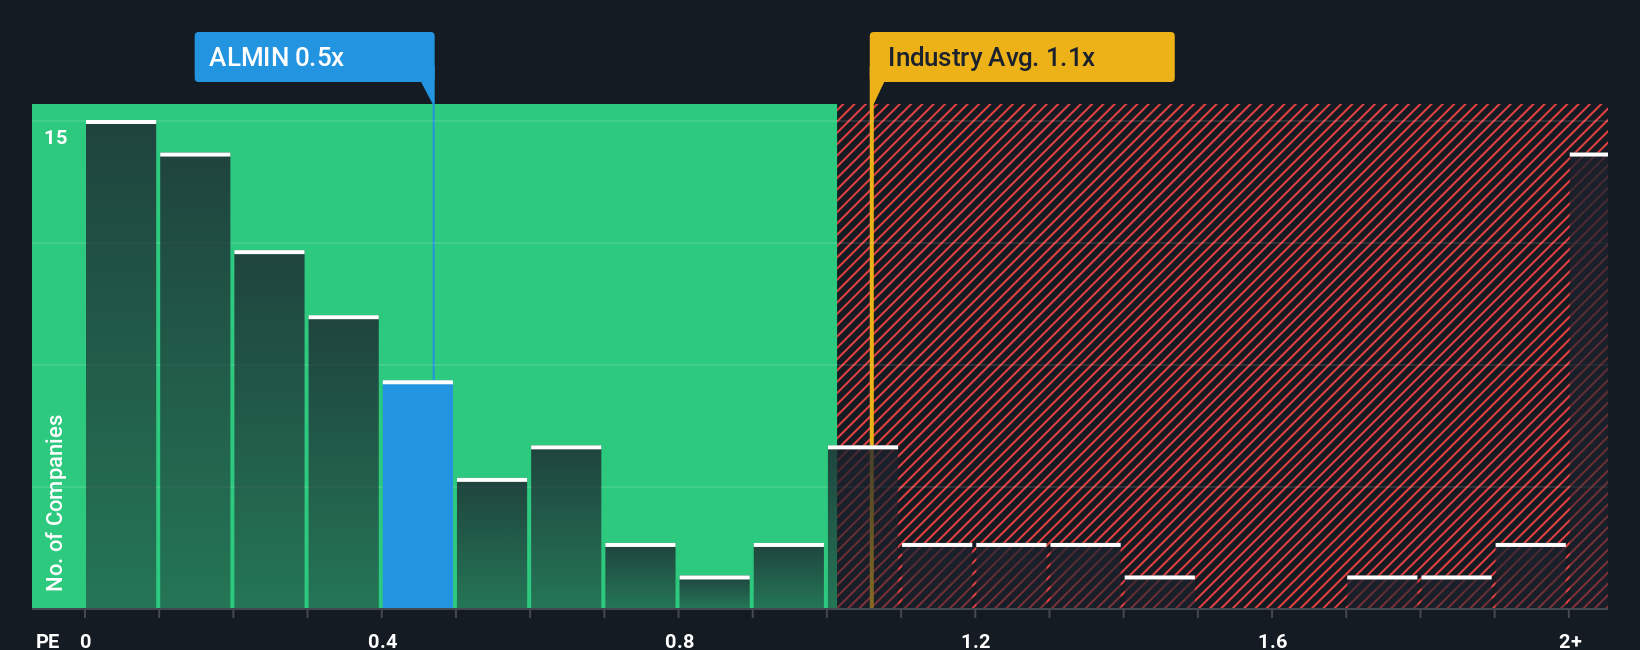This screenshot has width=1640, height=650.
Task: Click the ALMIN 0.5x label
Action: coord(314,57)
